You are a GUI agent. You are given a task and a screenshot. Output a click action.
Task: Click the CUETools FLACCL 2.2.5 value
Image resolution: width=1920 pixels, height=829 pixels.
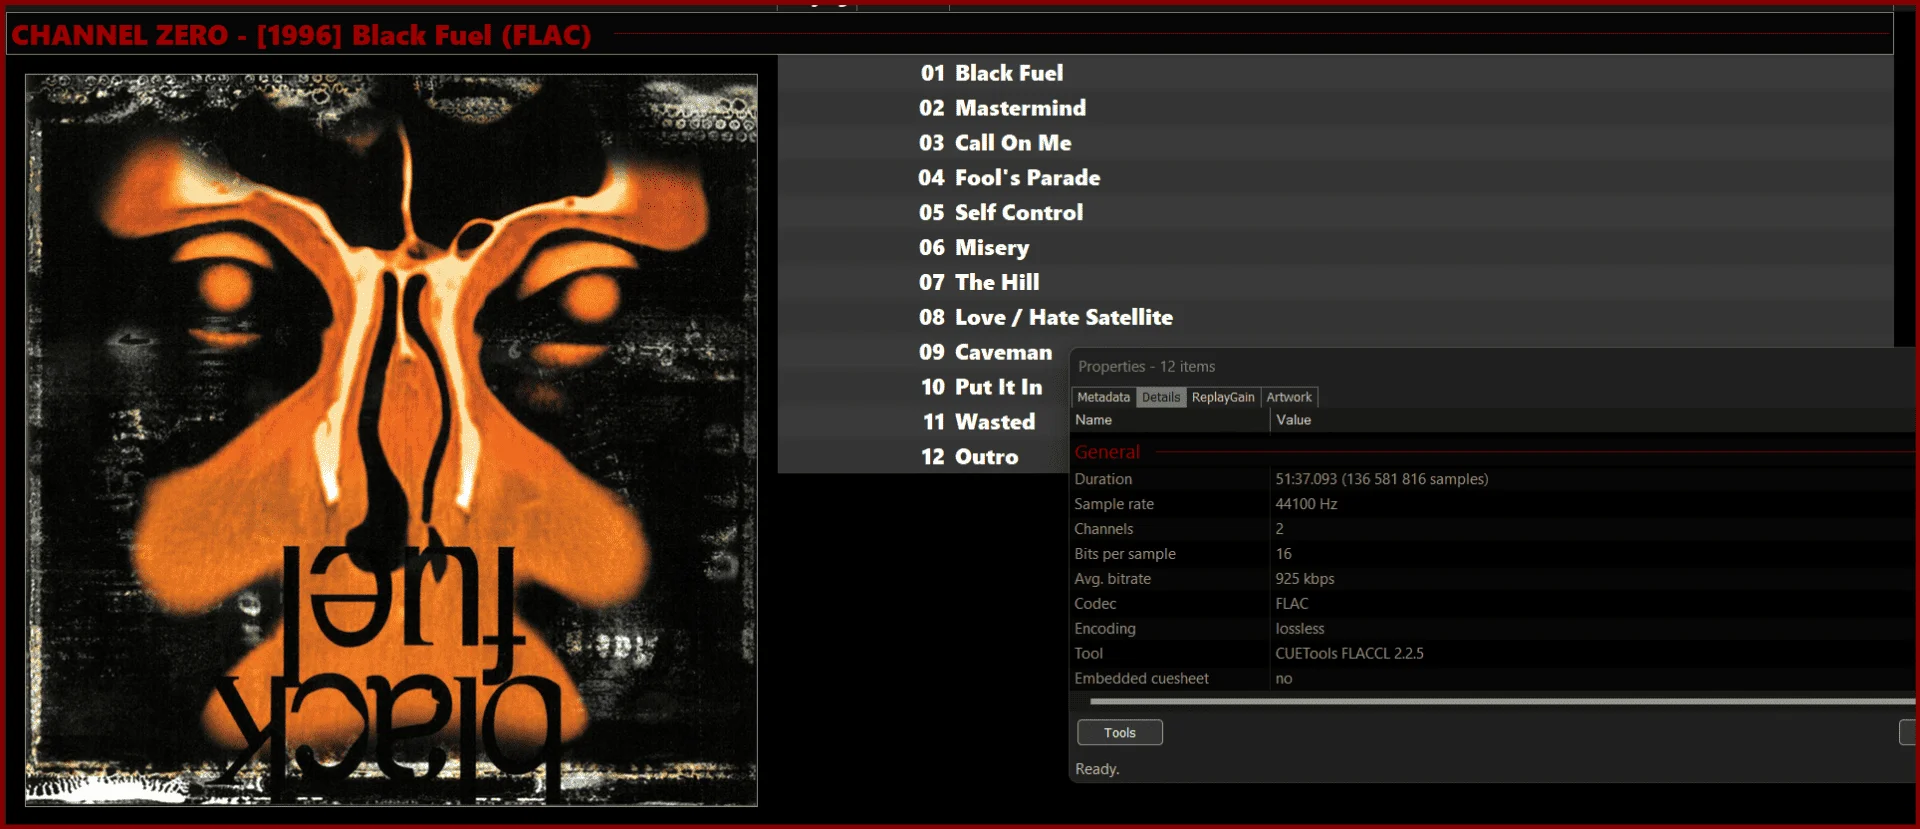[1349, 654]
